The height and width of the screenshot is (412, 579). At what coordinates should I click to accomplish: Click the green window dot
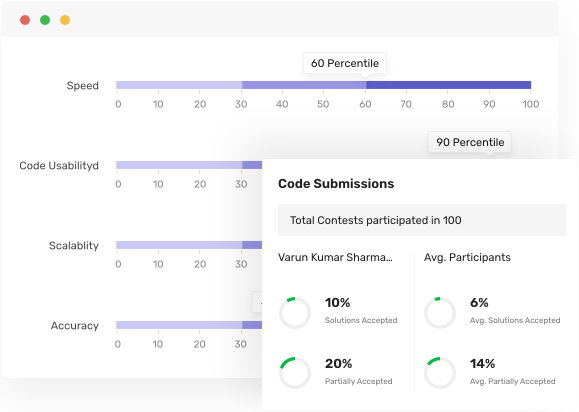click(x=45, y=20)
